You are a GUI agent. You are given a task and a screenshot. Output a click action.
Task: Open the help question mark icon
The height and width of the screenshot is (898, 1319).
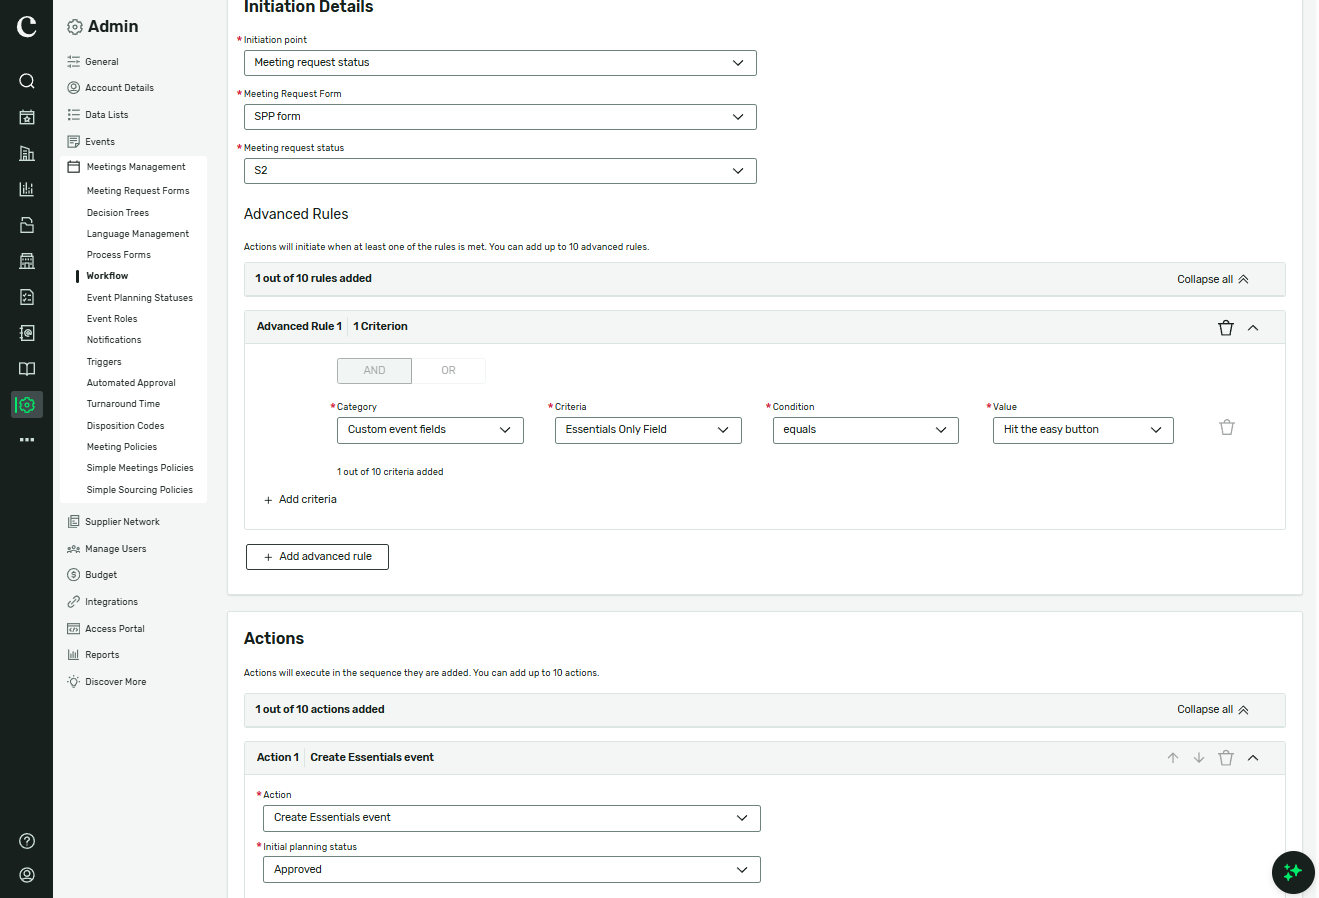tap(27, 841)
